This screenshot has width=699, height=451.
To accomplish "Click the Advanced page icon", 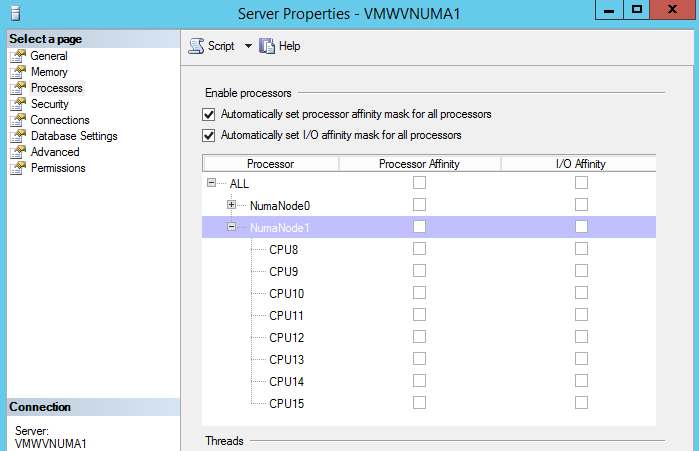I will click(x=17, y=152).
